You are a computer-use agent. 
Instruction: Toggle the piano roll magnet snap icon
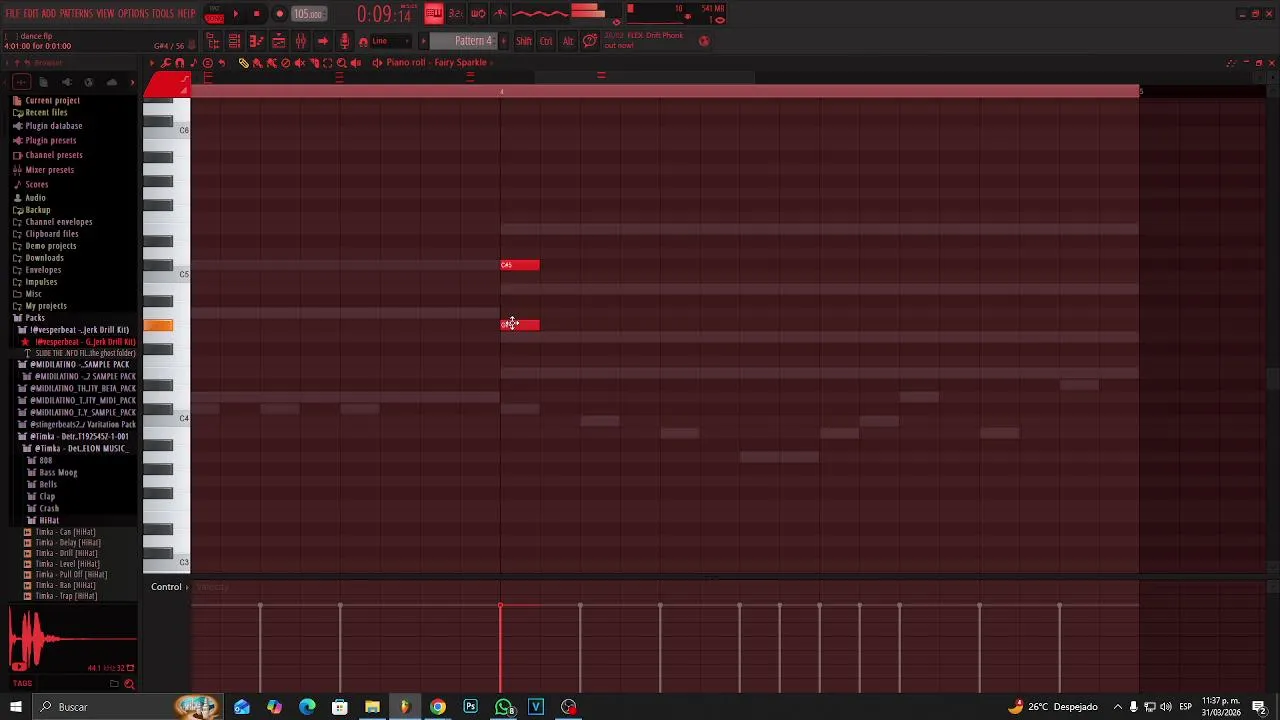click(x=180, y=63)
